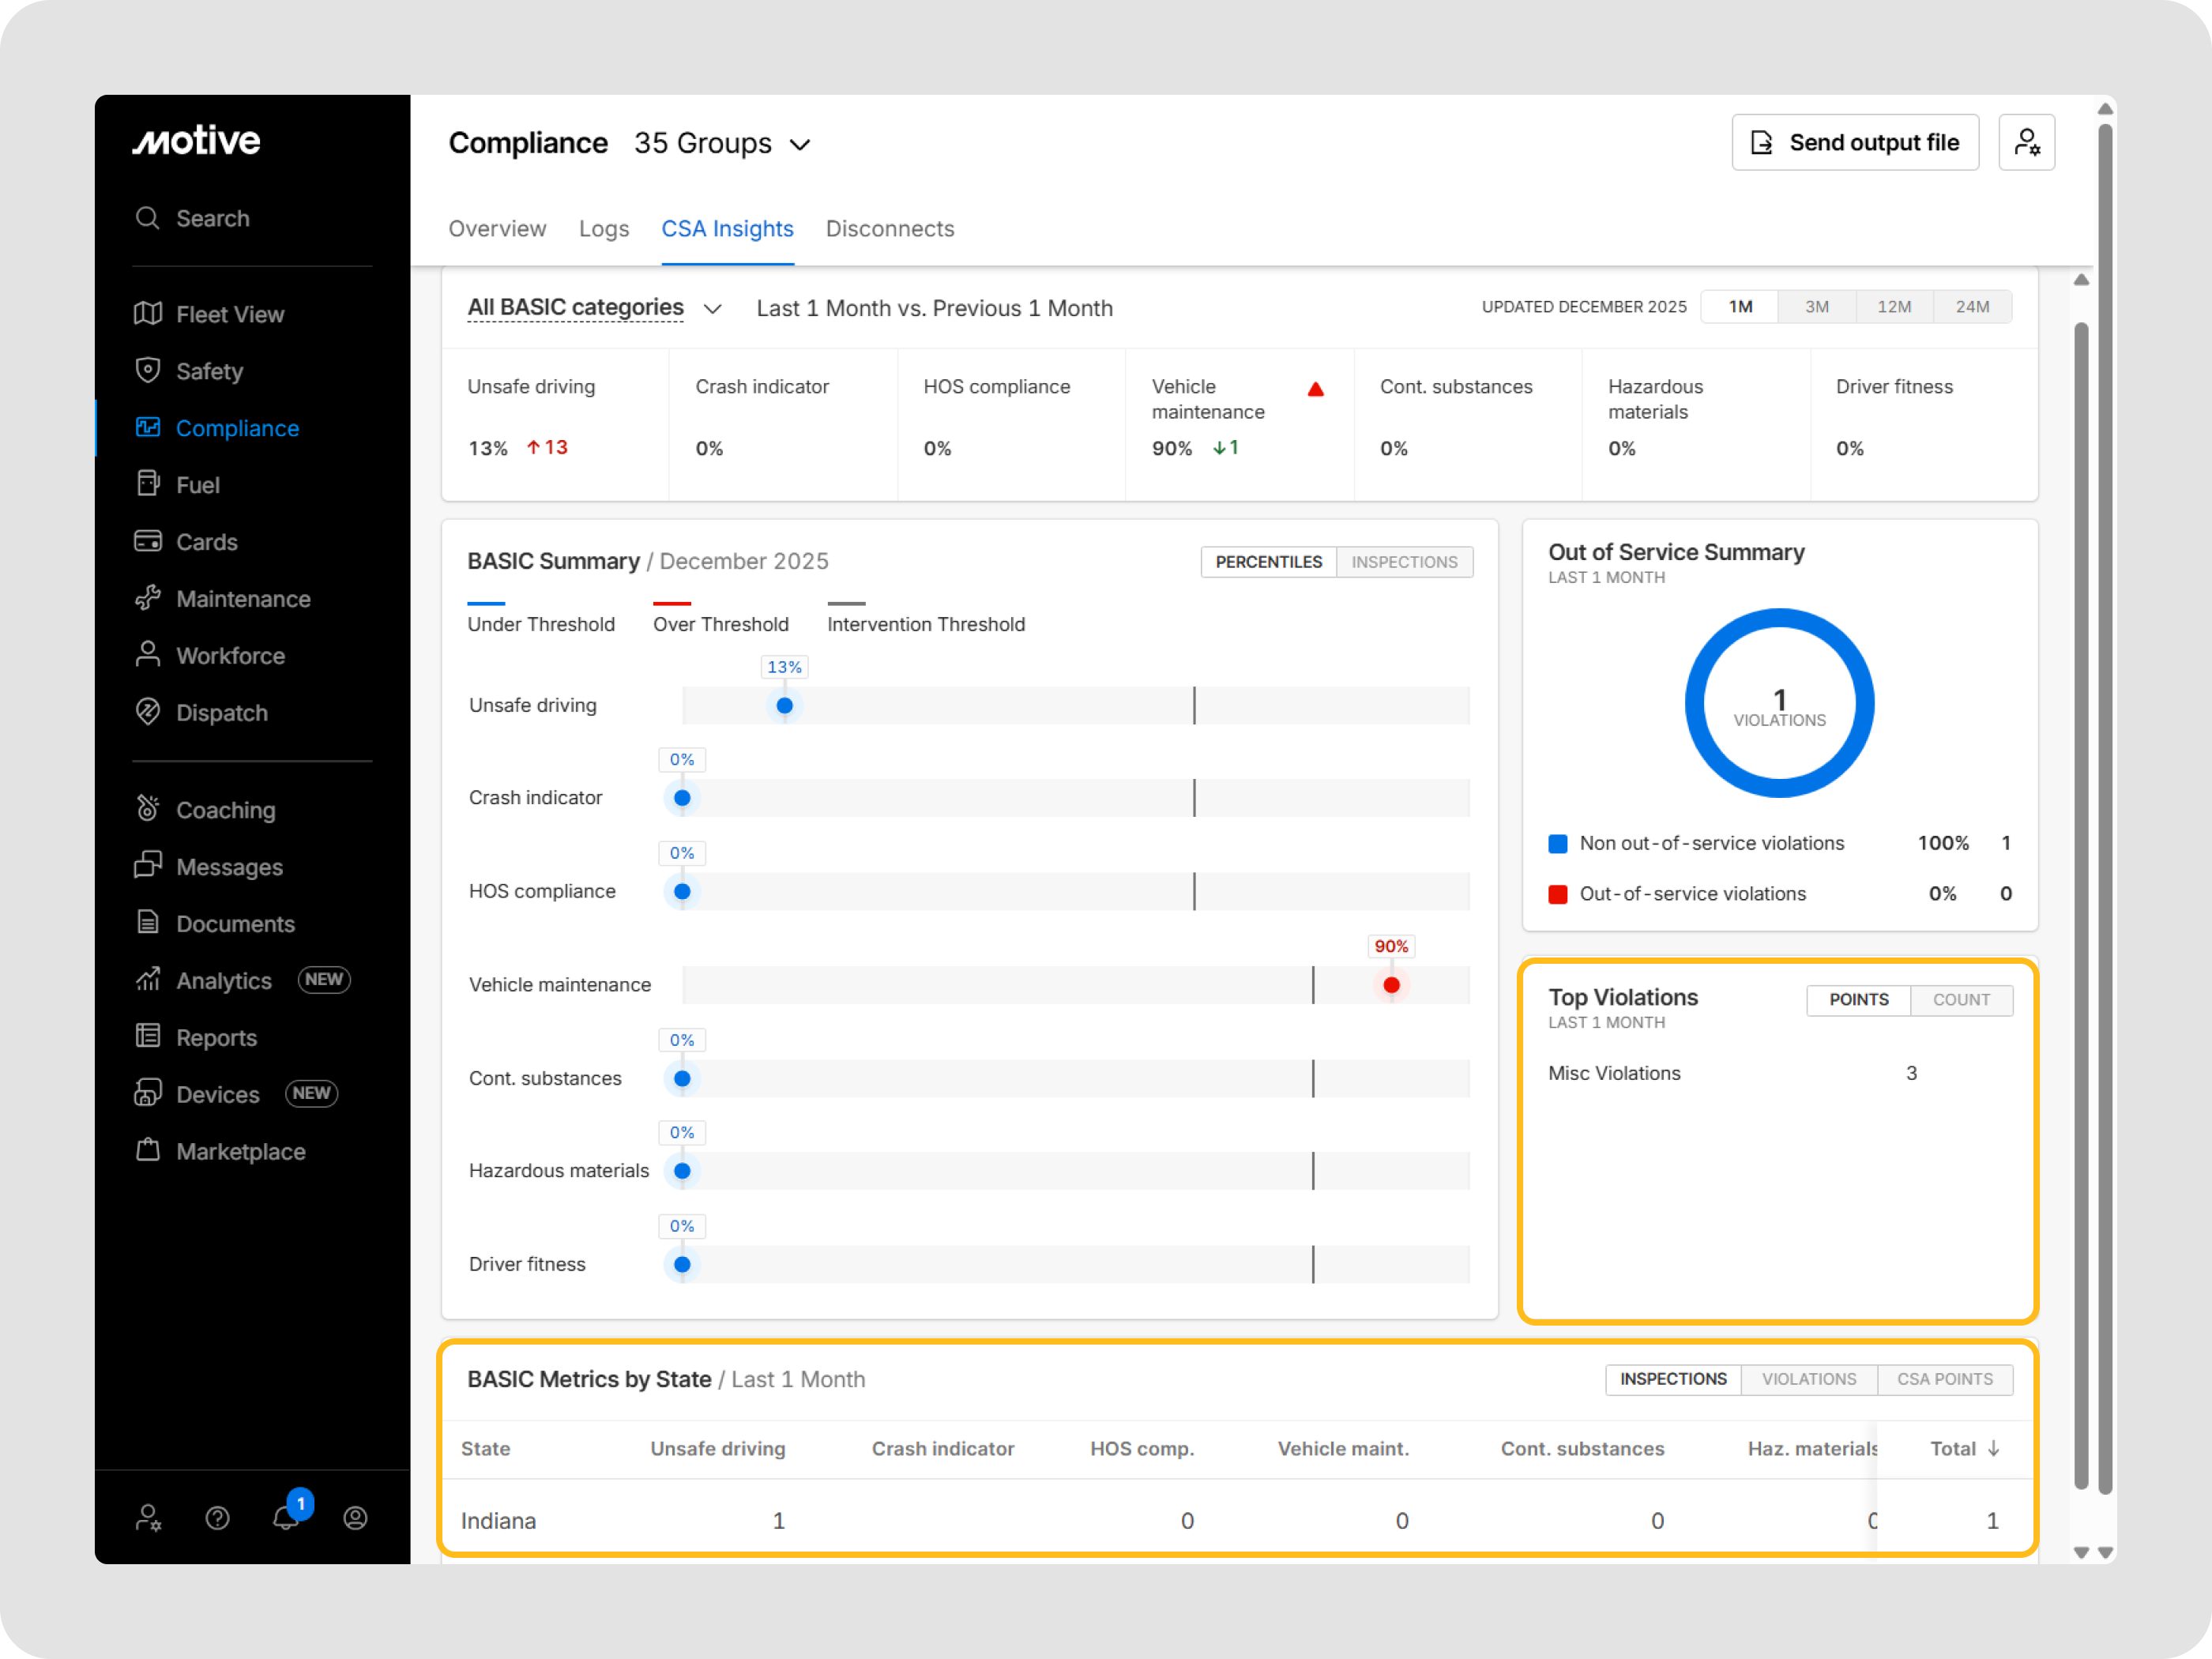Screen dimensions: 2212x1659
Task: Open the Logs tab
Action: (x=604, y=229)
